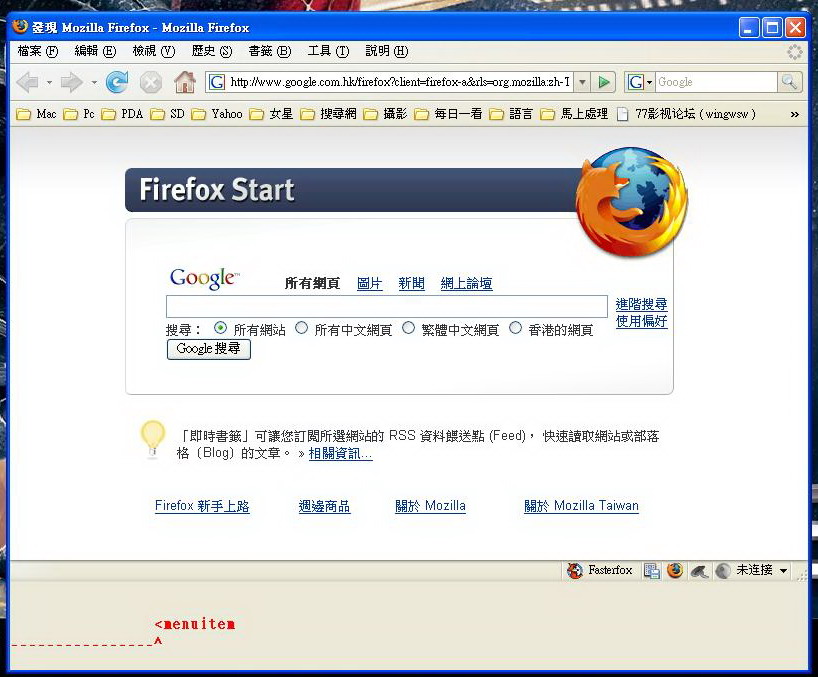Open the Yahoo bookmarks folder
The image size is (818, 677).
(216, 114)
